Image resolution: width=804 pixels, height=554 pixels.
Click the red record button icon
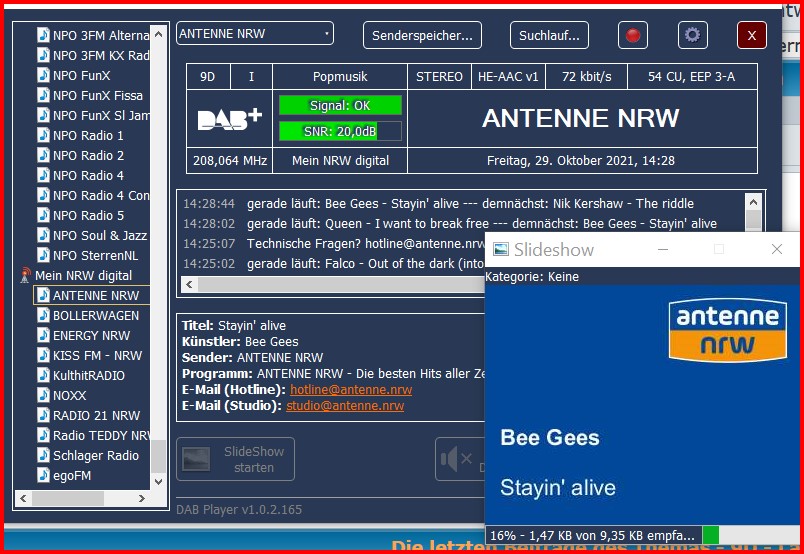click(632, 35)
